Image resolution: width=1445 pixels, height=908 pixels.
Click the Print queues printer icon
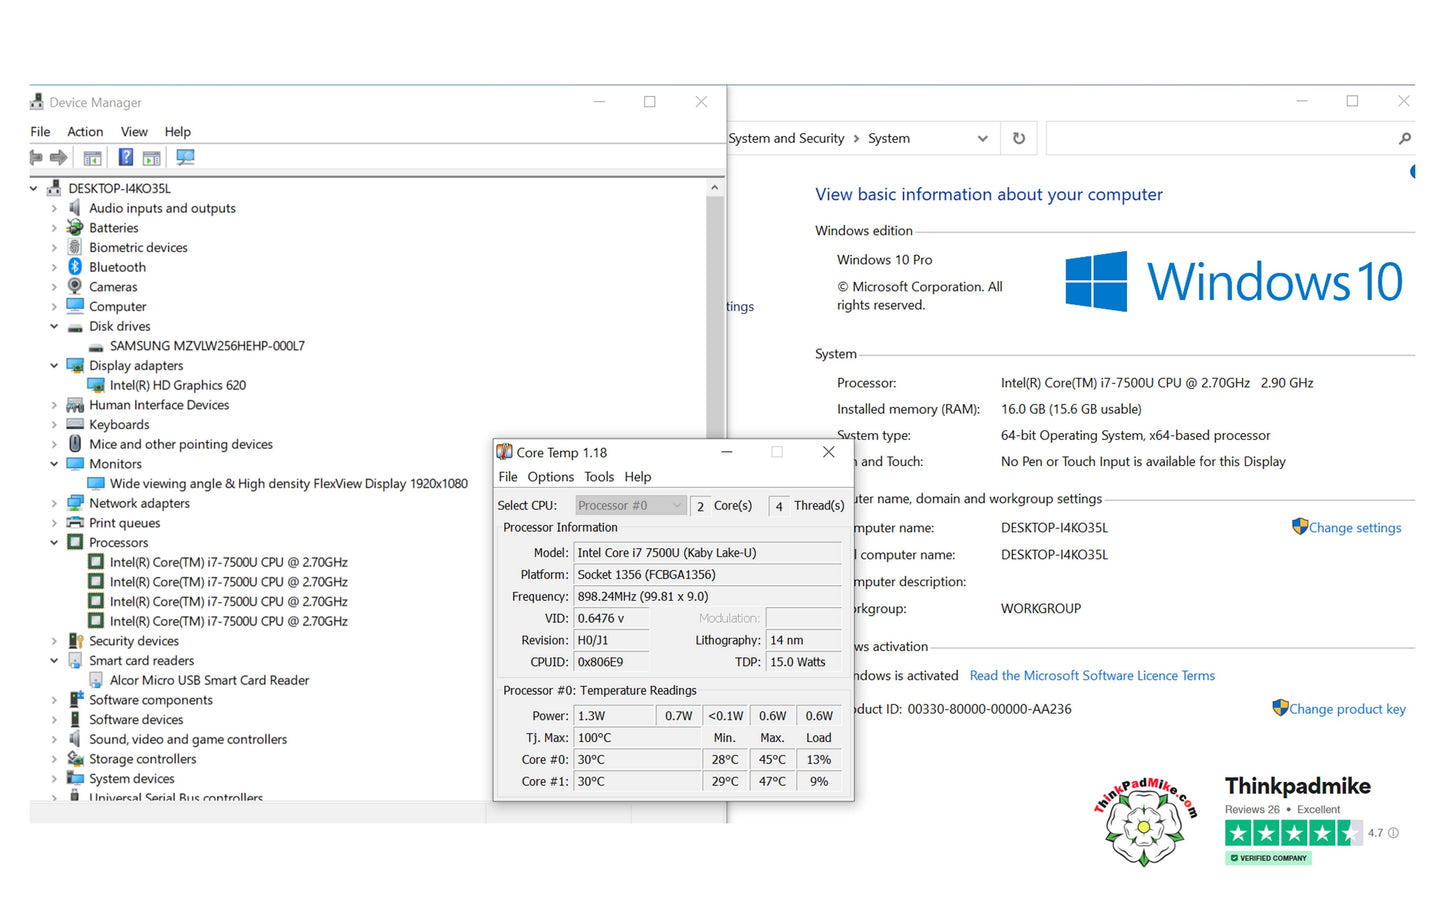coord(75,523)
